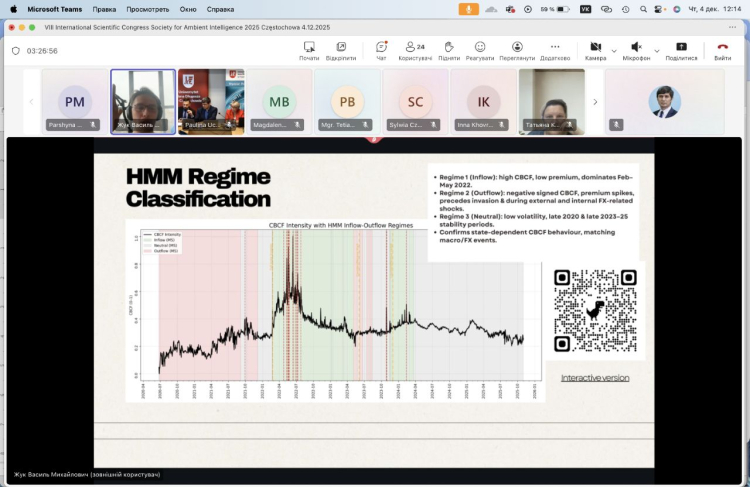Expand the microphone options dropdown arrow
Viewport: 750px width, 487px height.
(x=657, y=50)
